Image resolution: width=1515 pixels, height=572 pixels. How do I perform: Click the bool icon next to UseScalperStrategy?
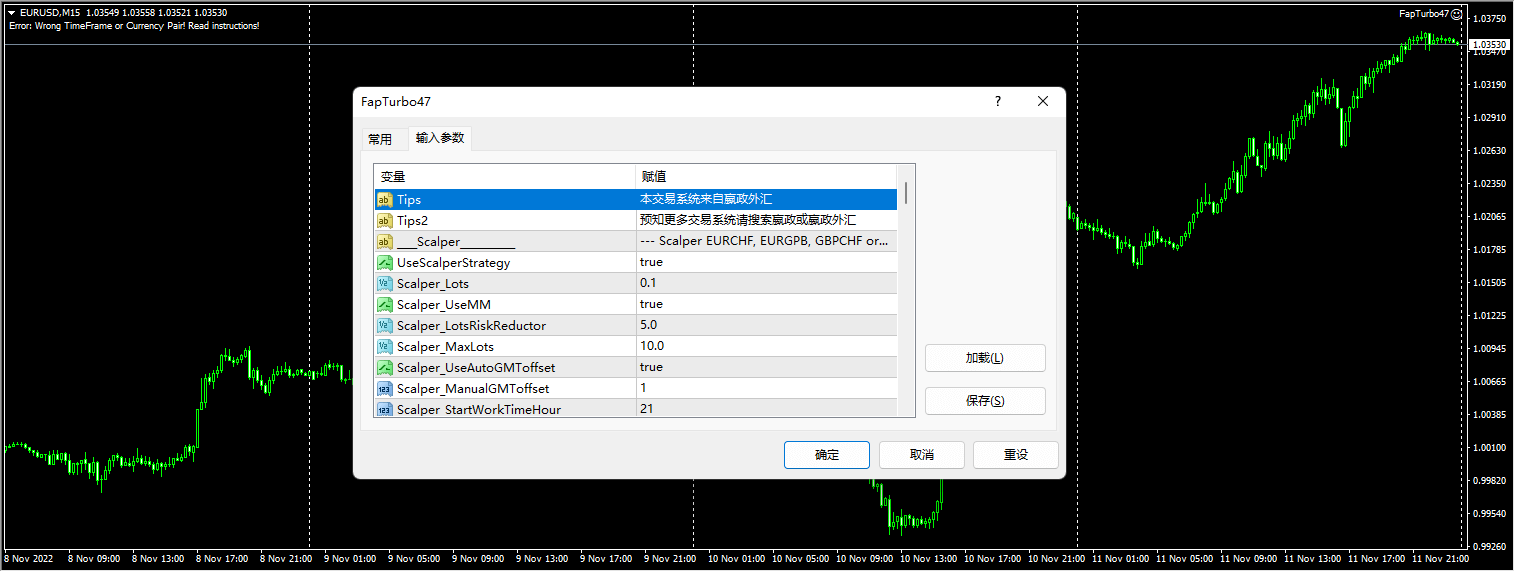point(384,263)
